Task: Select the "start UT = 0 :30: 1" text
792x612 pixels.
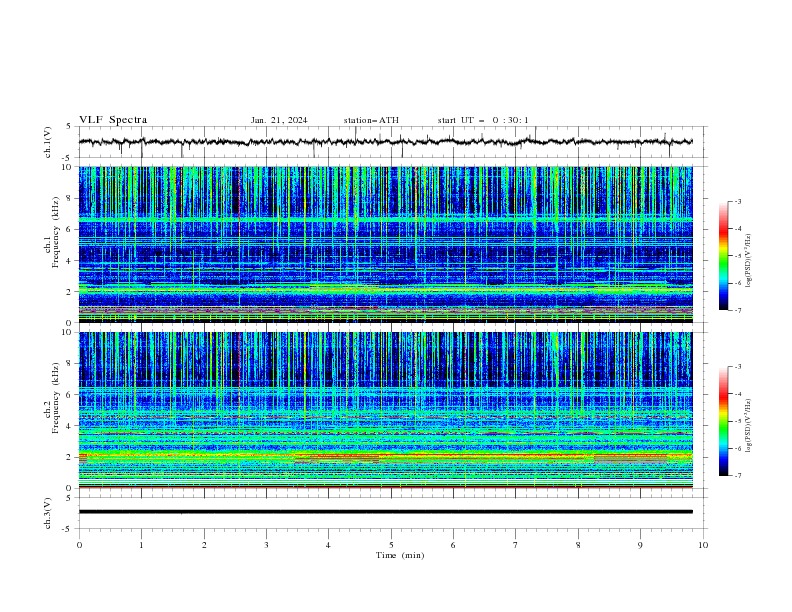Action: (x=483, y=120)
